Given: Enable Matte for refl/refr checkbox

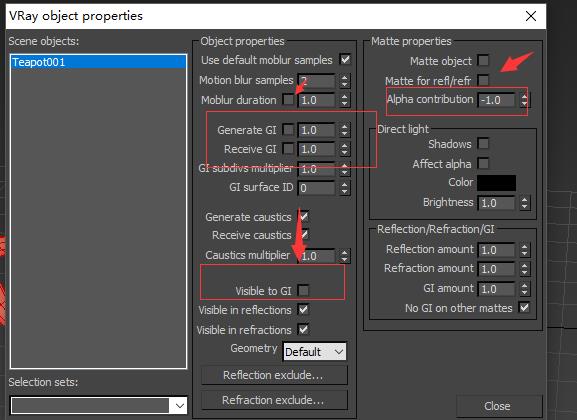Looking at the screenshot, I should tap(483, 80).
